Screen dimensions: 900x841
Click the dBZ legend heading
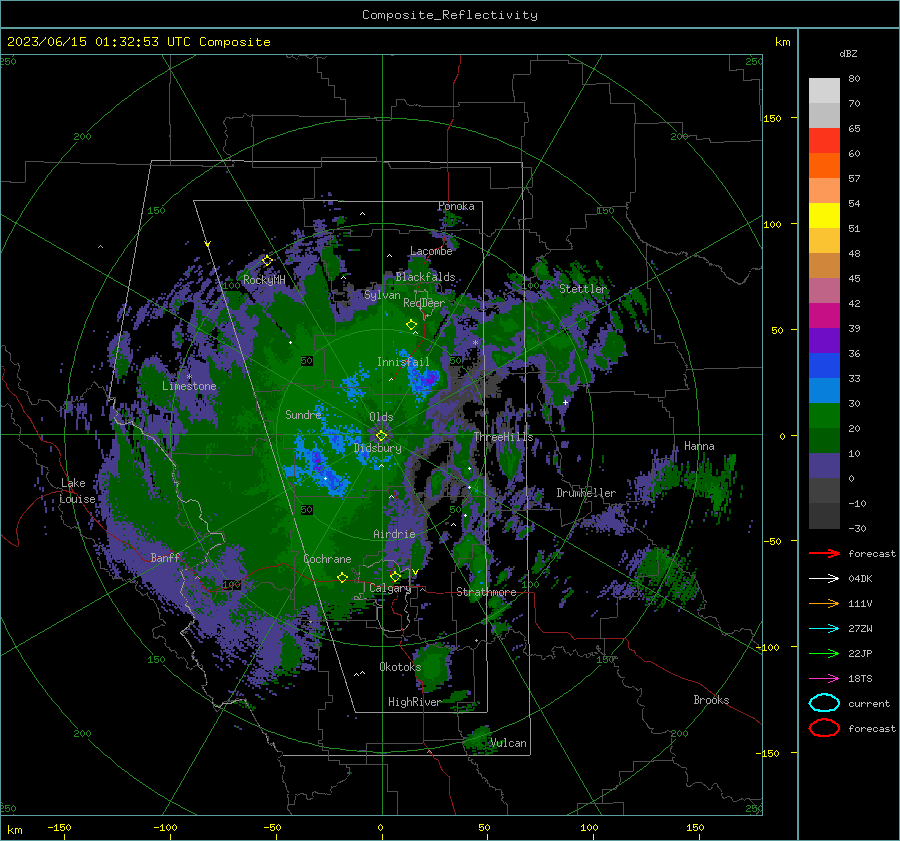pos(848,53)
